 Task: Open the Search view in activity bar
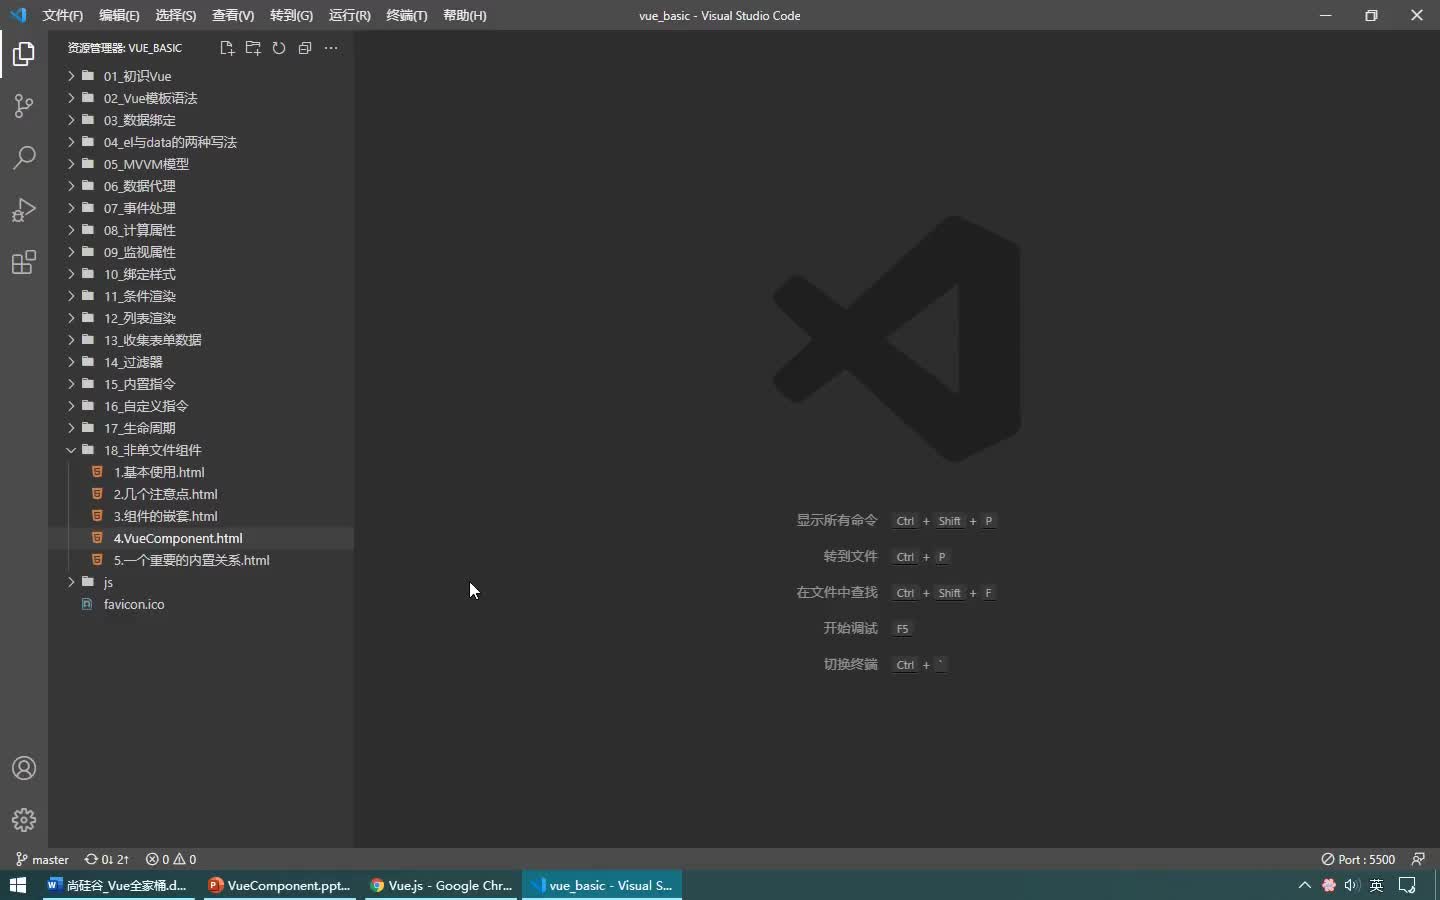pyautogui.click(x=24, y=158)
